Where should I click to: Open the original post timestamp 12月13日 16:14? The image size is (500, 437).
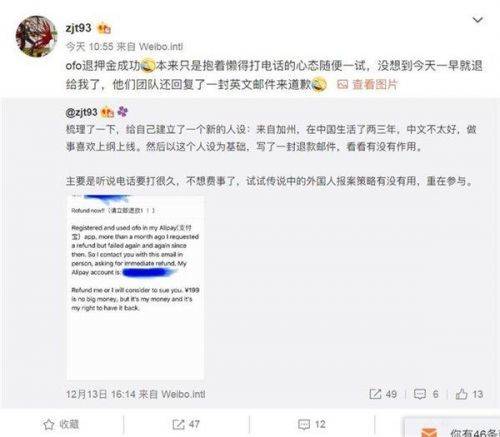100,394
